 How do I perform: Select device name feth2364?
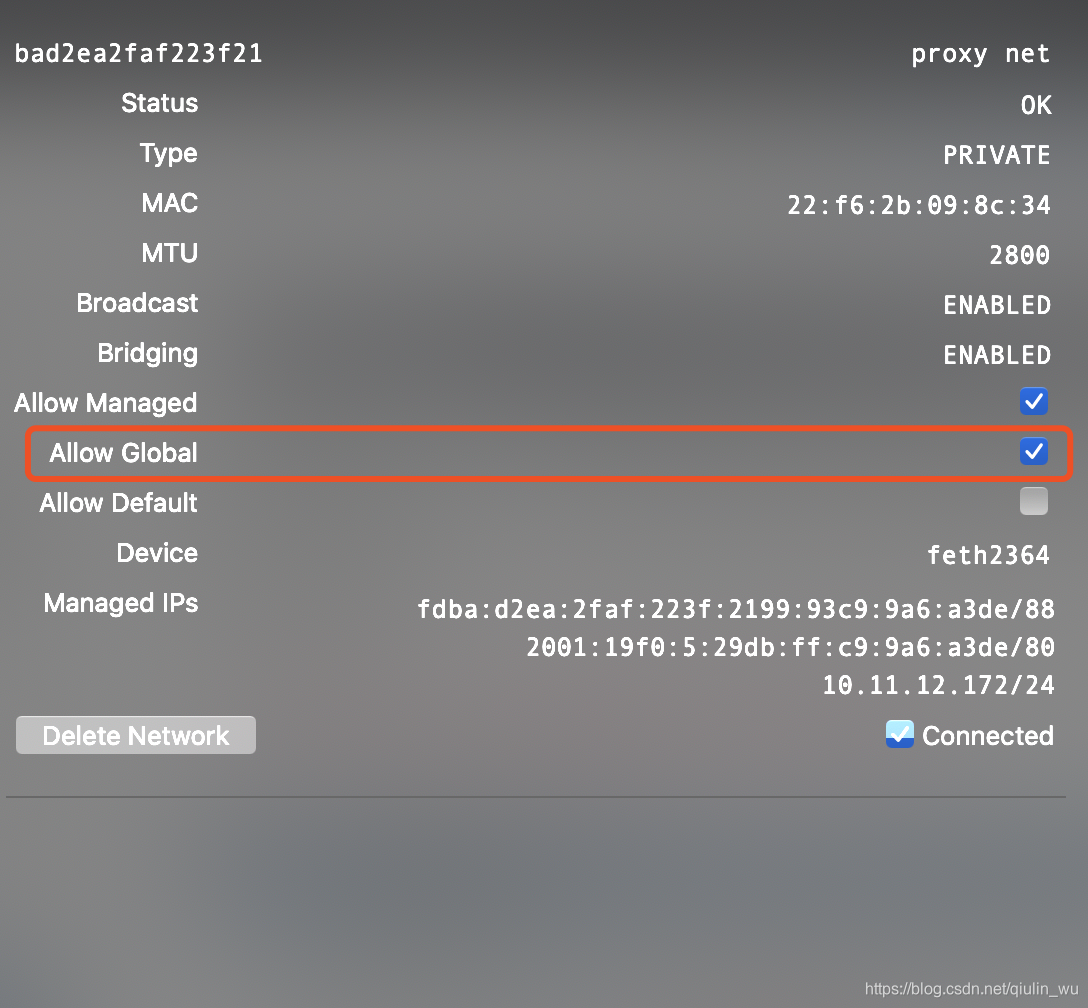[x=989, y=555]
